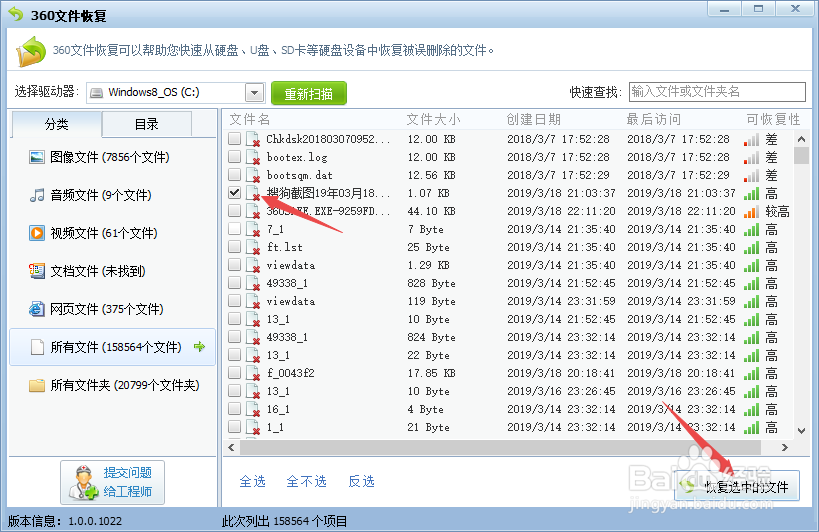Uncheck the 搜狗截图19年03月18 file checkbox
819x532 pixels.
point(235,192)
